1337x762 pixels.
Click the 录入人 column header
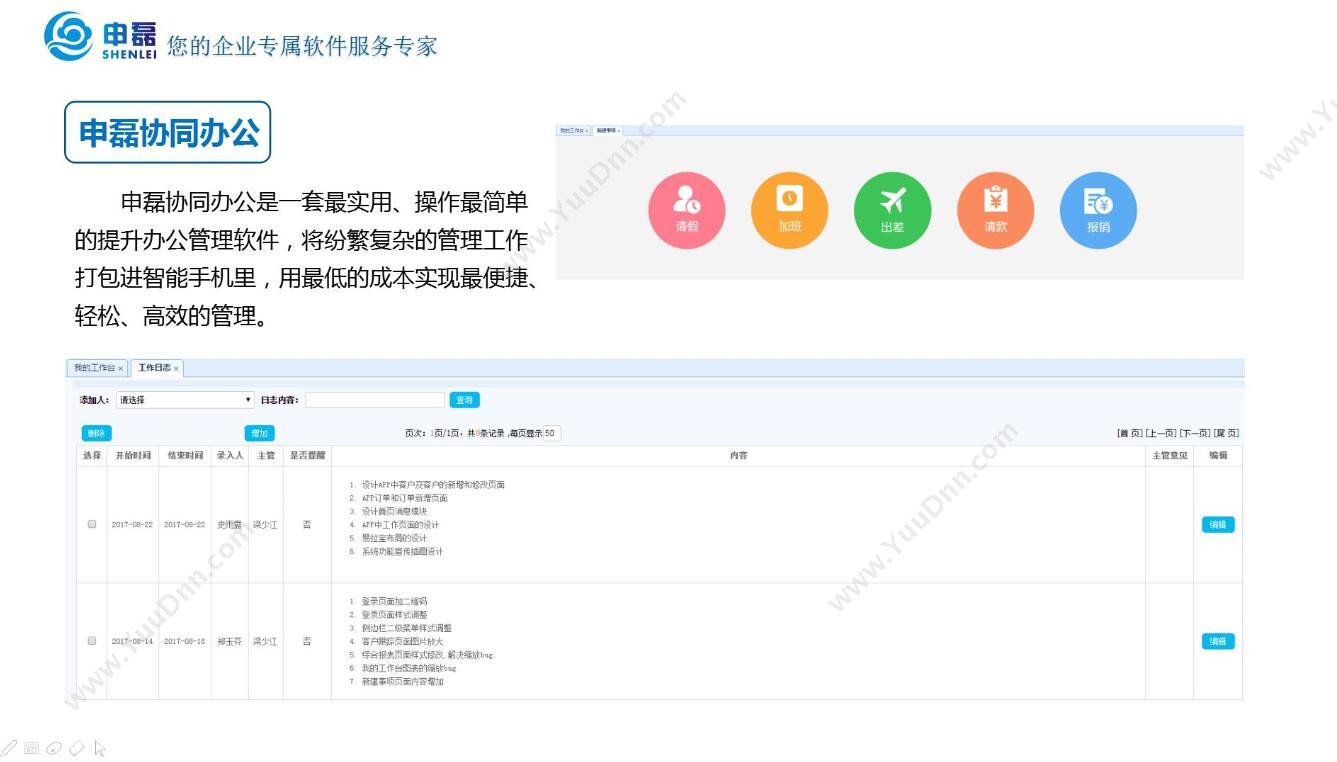pyautogui.click(x=230, y=455)
